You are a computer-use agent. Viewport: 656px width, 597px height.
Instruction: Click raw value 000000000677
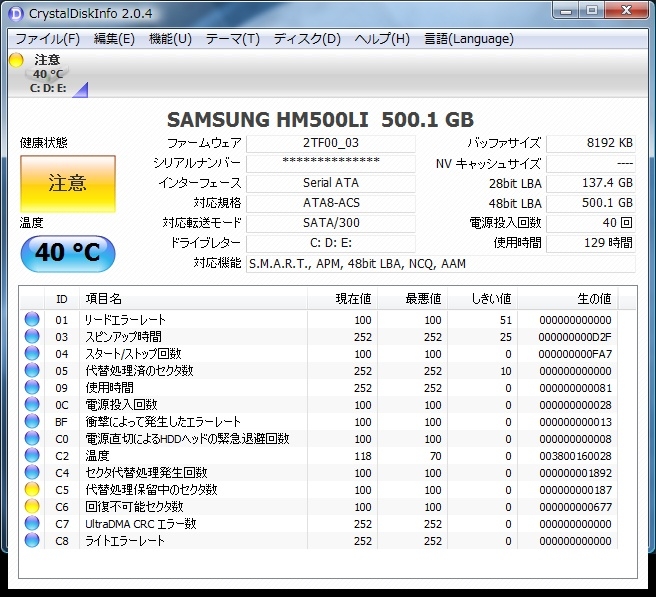pos(575,507)
